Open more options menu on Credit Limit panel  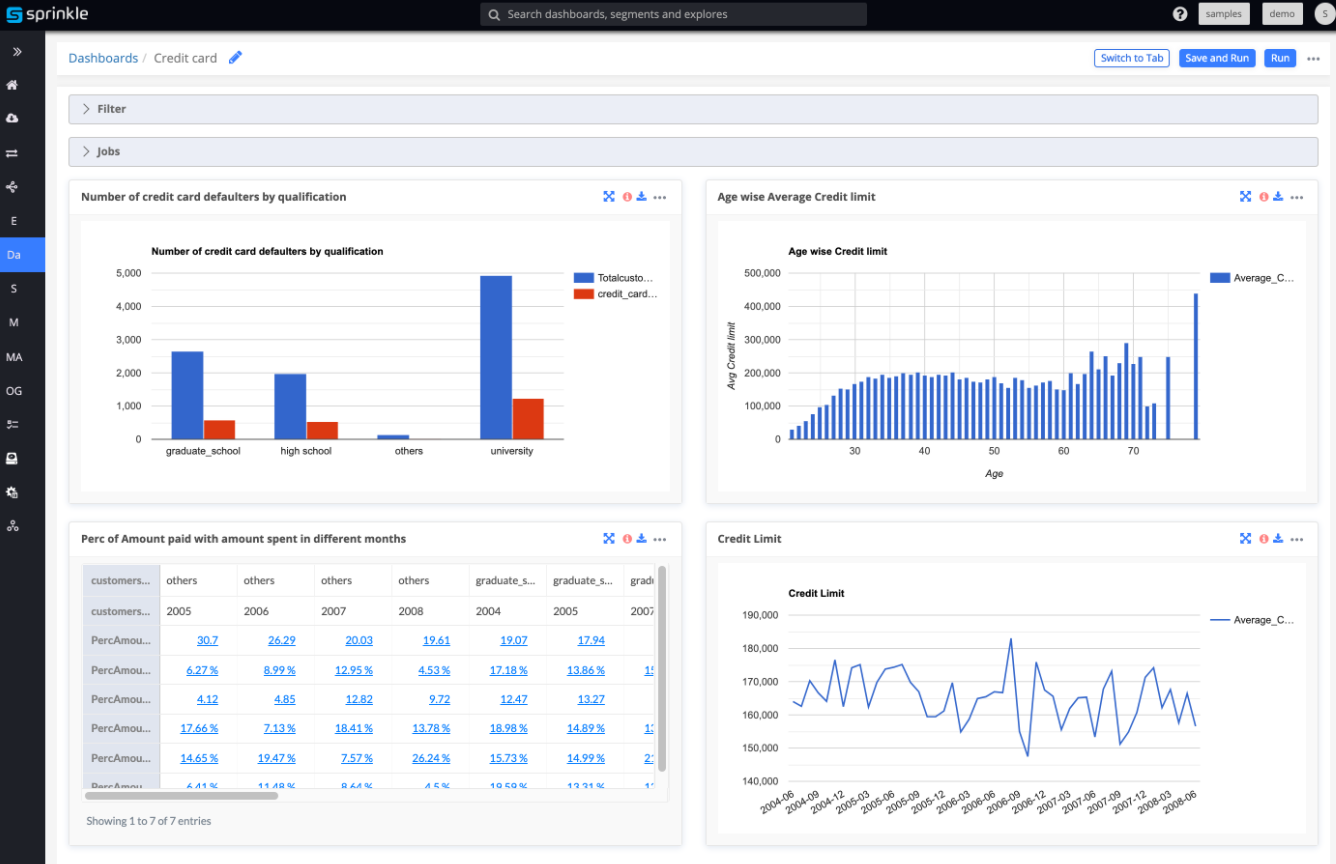pos(1297,539)
